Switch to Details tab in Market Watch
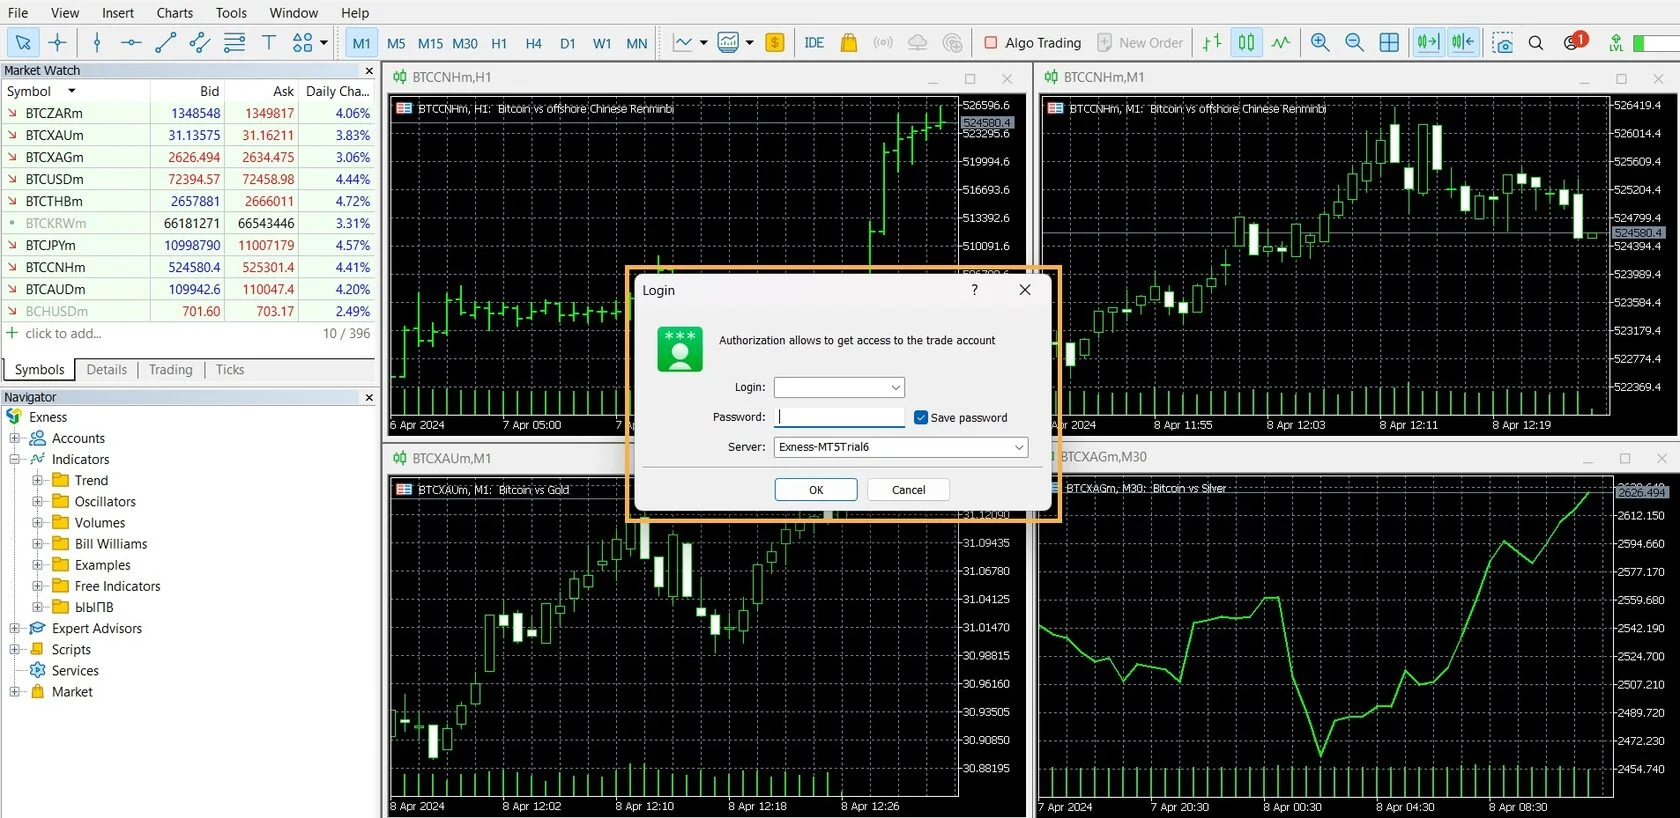The image size is (1680, 818). point(107,369)
